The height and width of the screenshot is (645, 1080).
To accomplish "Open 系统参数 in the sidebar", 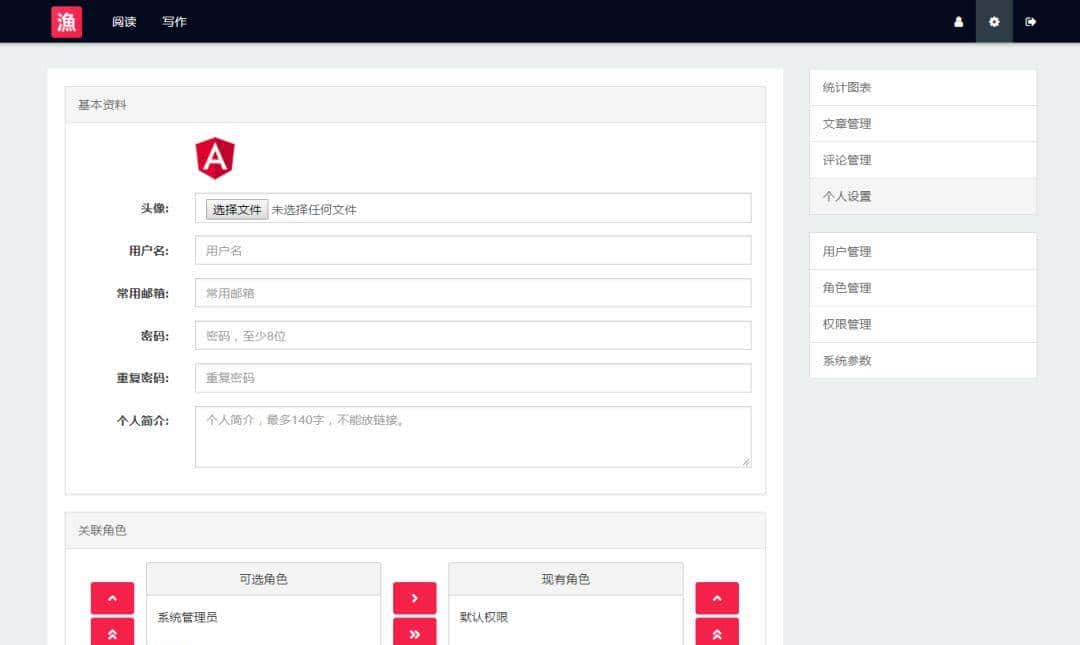I will (x=923, y=360).
